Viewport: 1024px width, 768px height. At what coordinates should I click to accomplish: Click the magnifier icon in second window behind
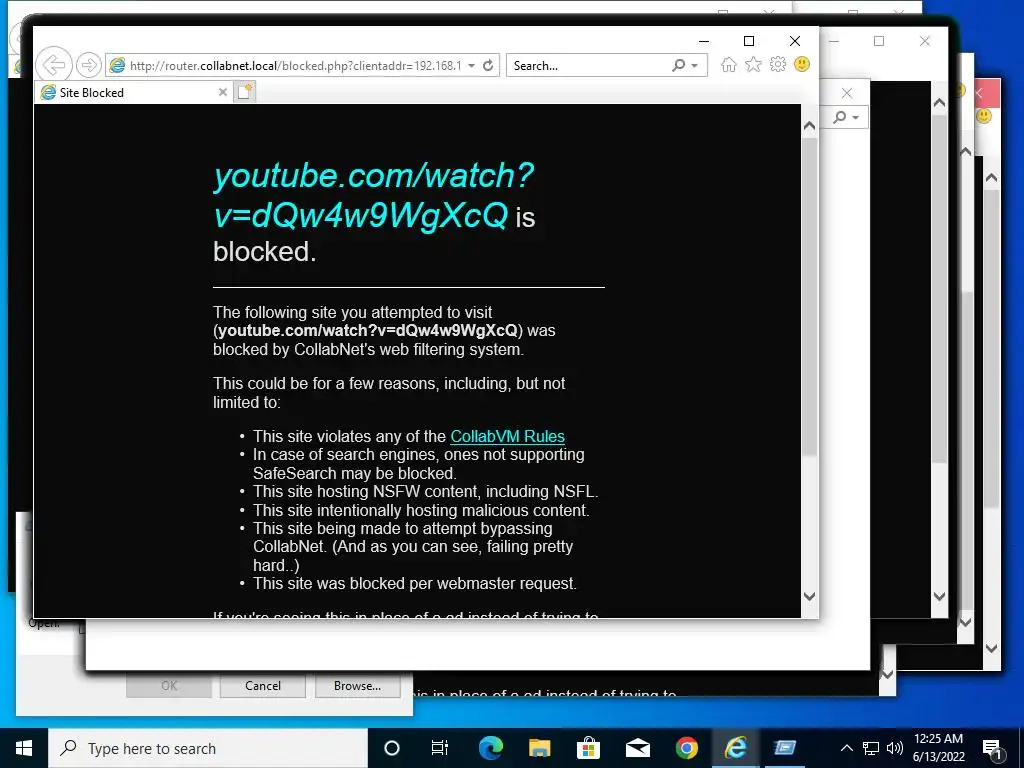point(840,117)
